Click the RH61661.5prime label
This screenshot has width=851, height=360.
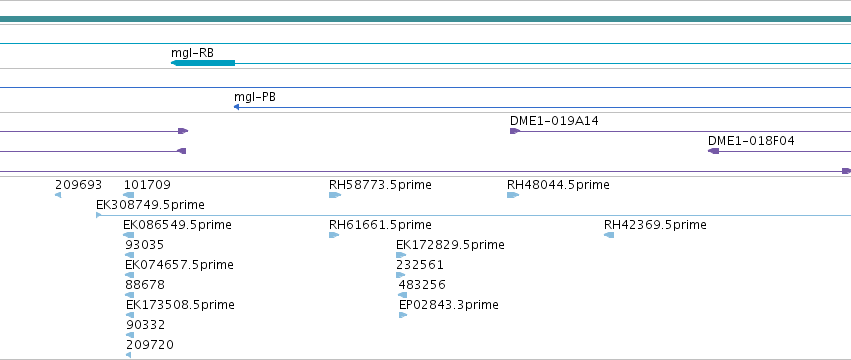[380, 225]
